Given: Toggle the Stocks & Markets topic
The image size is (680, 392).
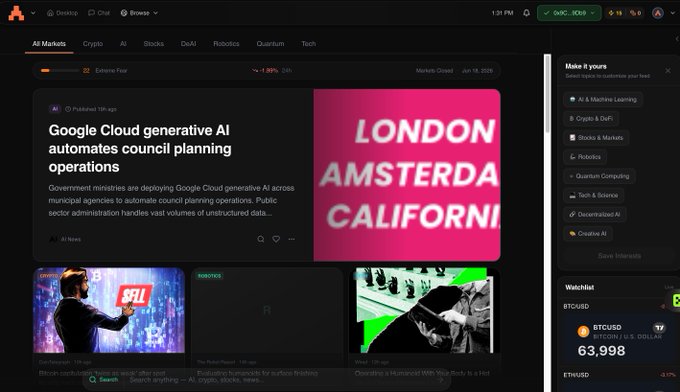Looking at the screenshot, I should 596,137.
